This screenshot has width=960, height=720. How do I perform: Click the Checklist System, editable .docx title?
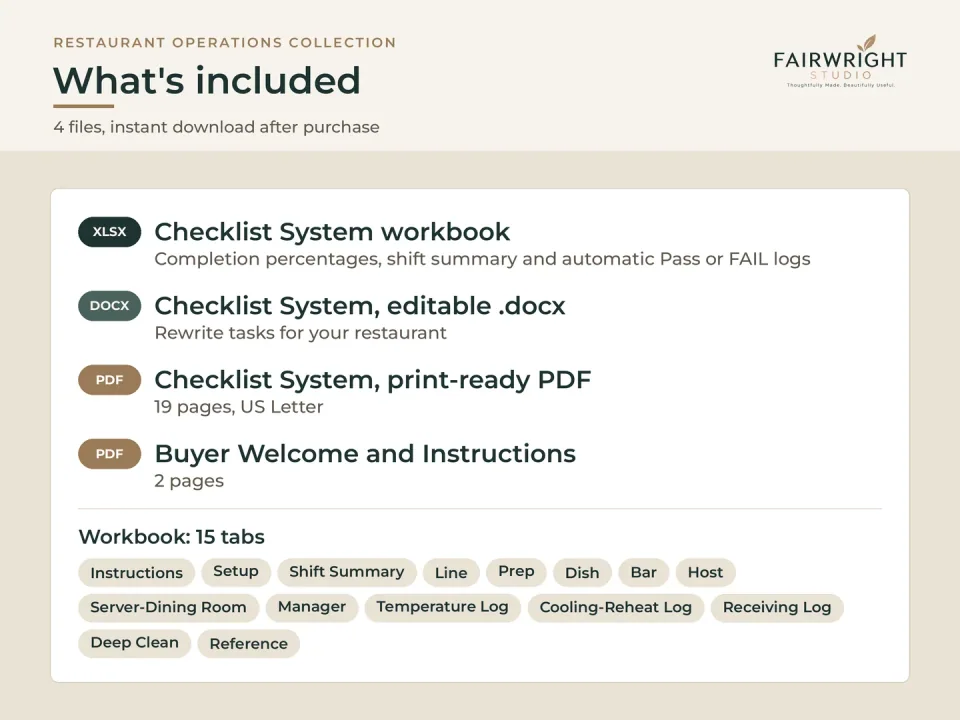pyautogui.click(x=359, y=306)
